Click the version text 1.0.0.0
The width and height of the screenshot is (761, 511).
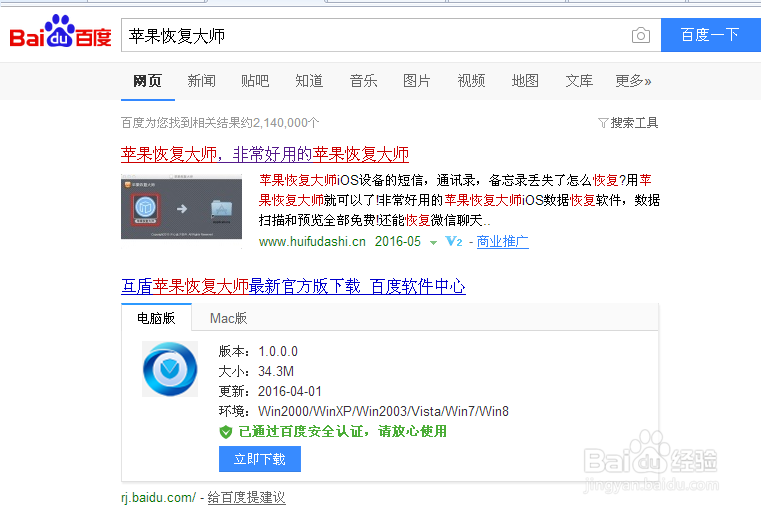point(278,351)
